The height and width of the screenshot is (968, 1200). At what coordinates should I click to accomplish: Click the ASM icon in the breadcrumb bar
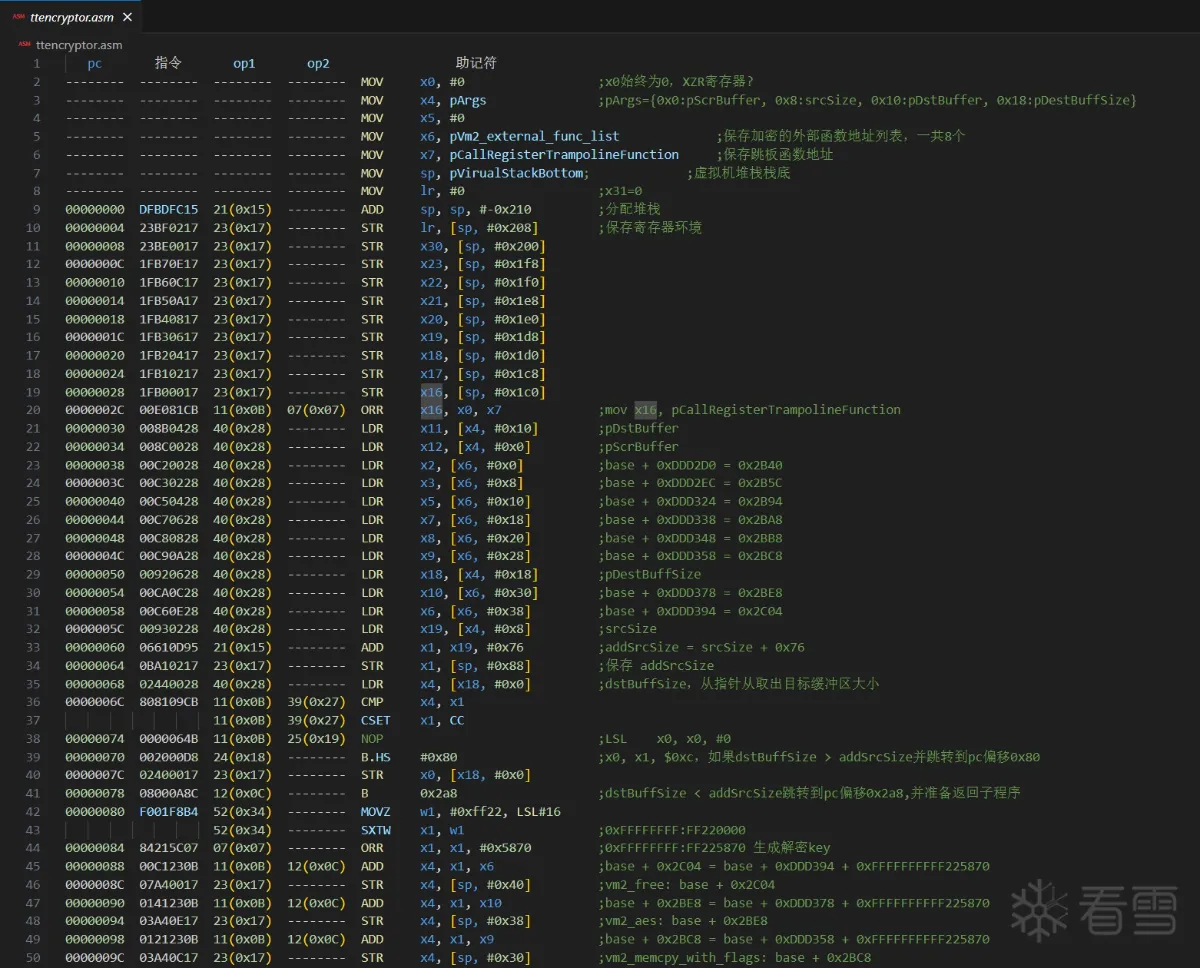24,45
